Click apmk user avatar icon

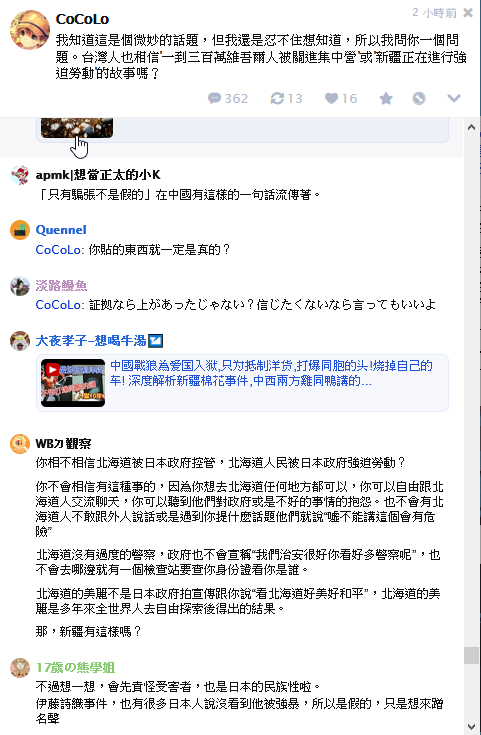20,175
